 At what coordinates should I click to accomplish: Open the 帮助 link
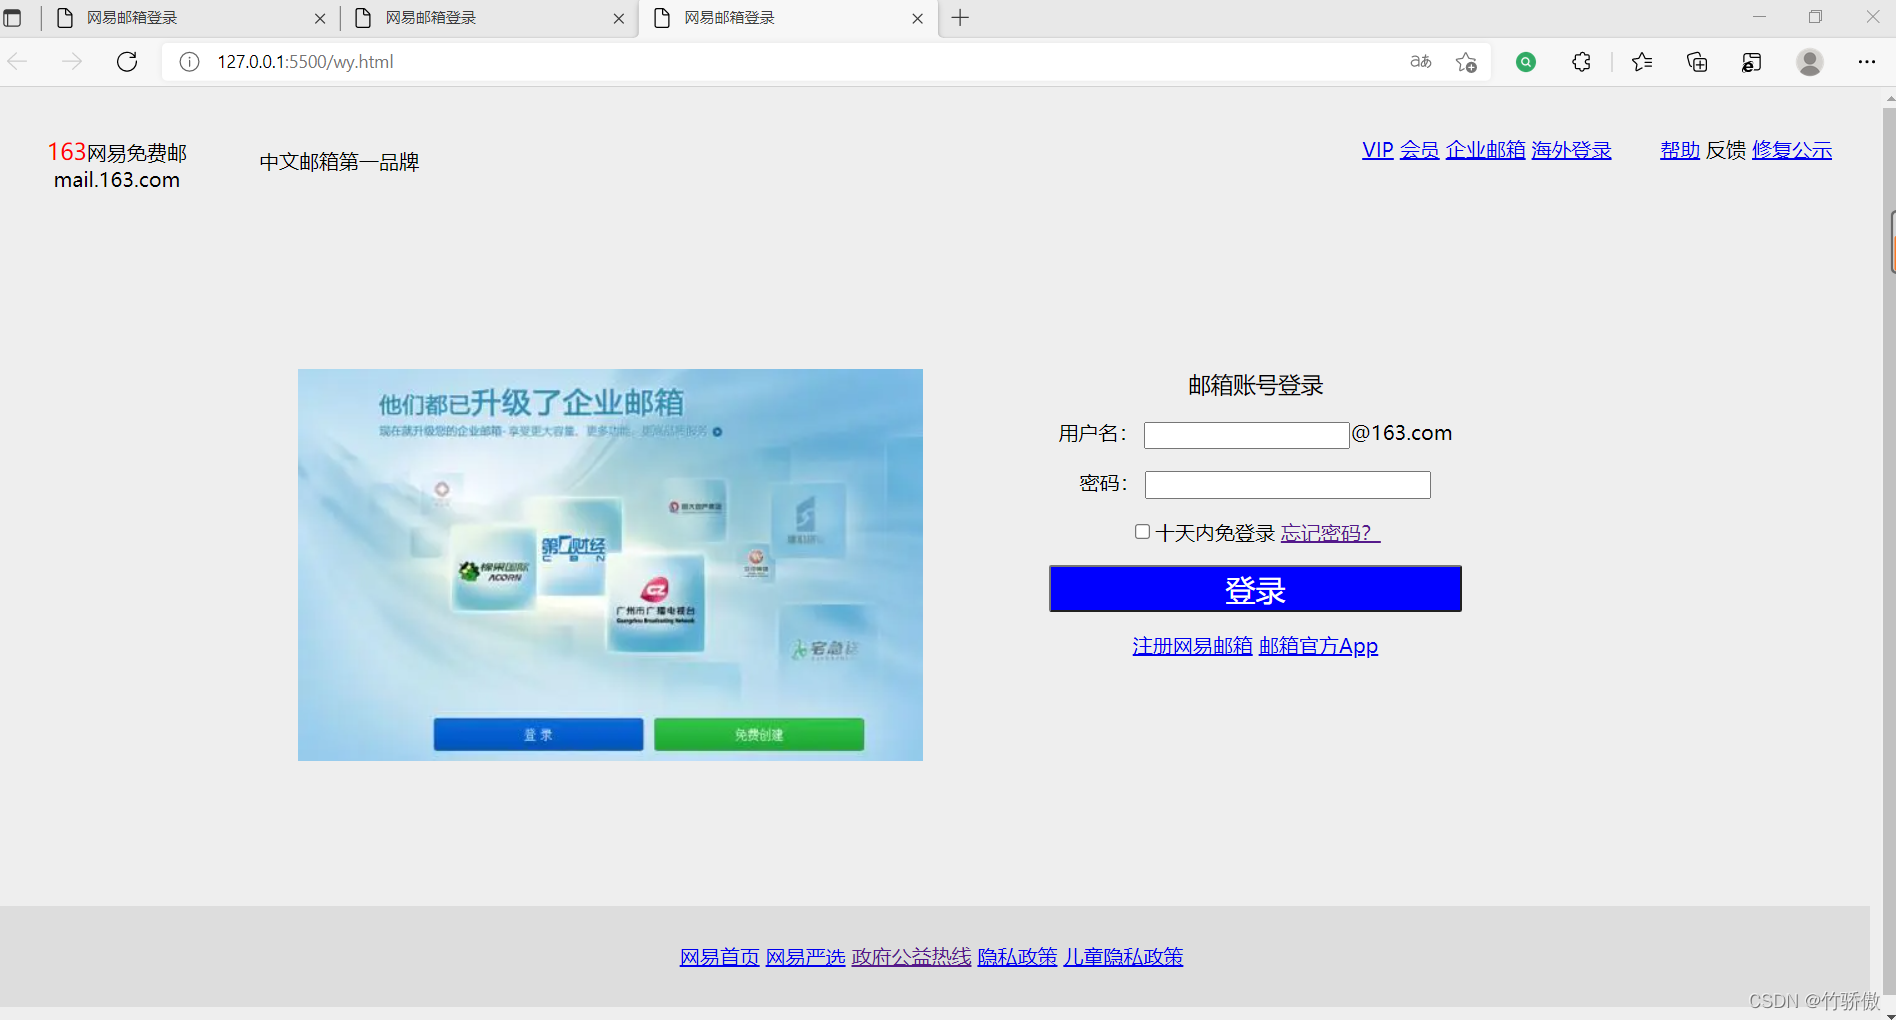[1680, 150]
